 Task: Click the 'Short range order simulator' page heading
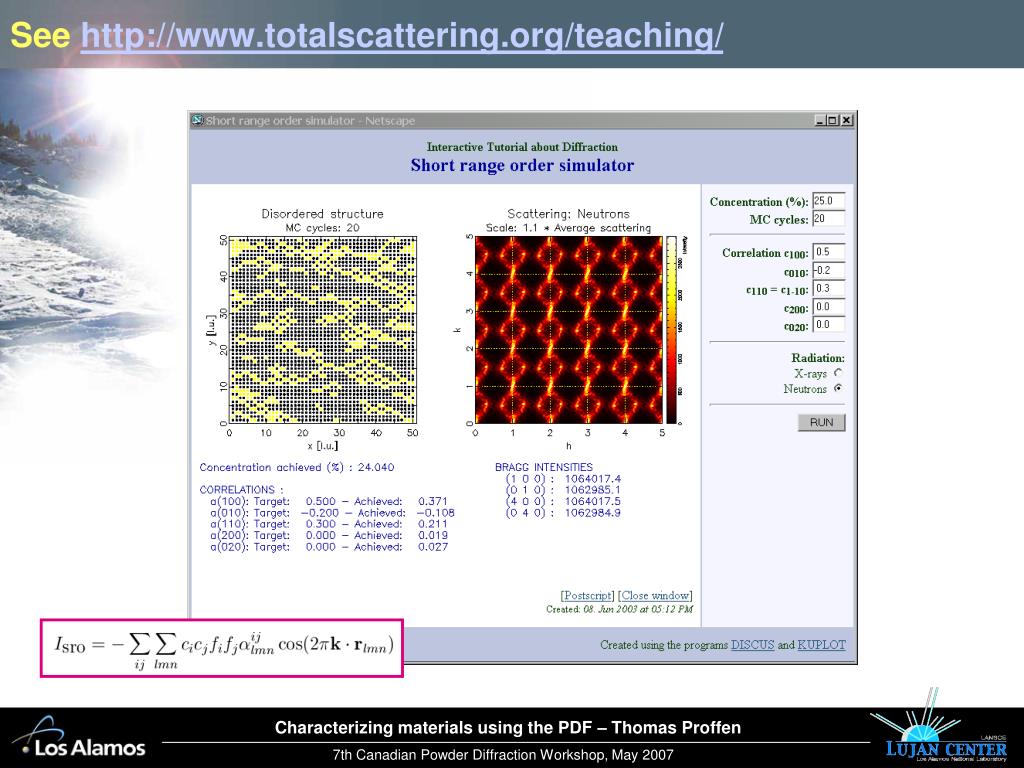[x=522, y=165]
